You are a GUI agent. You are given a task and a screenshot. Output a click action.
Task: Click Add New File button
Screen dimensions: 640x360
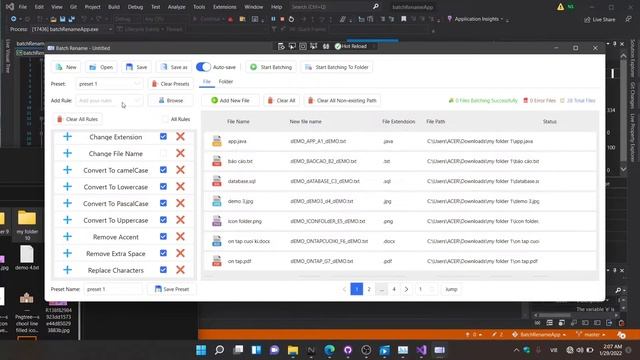click(231, 100)
